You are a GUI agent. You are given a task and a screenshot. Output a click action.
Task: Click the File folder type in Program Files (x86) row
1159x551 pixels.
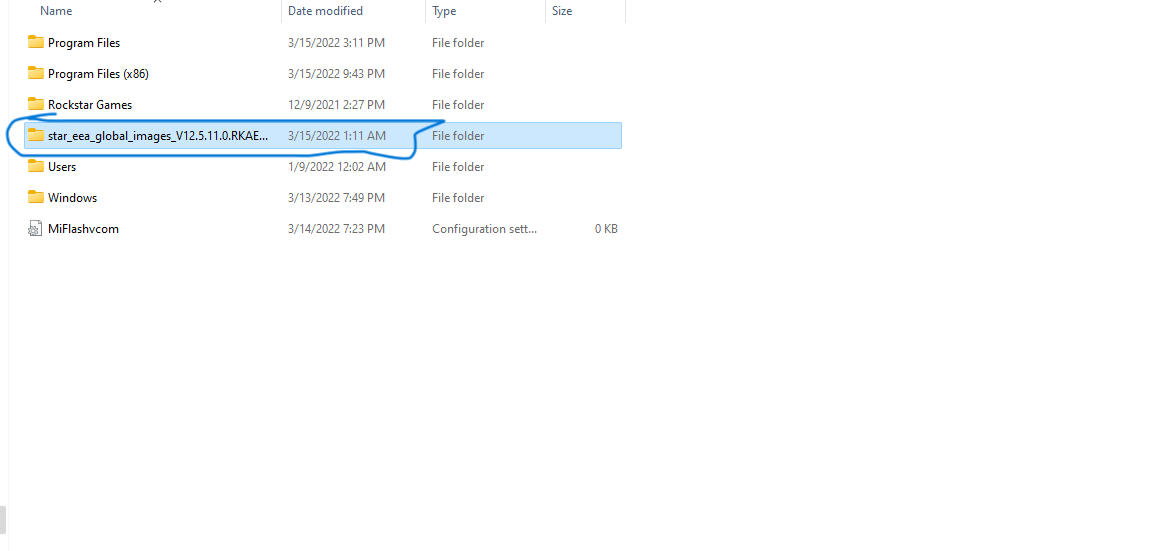pos(458,74)
